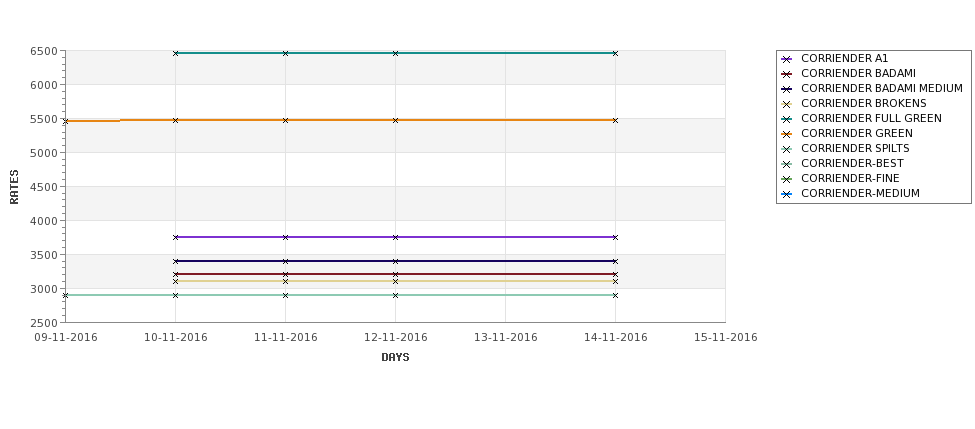
Task: Click the teal Full Green line data point on 10-11-2016
Action: 175,53
